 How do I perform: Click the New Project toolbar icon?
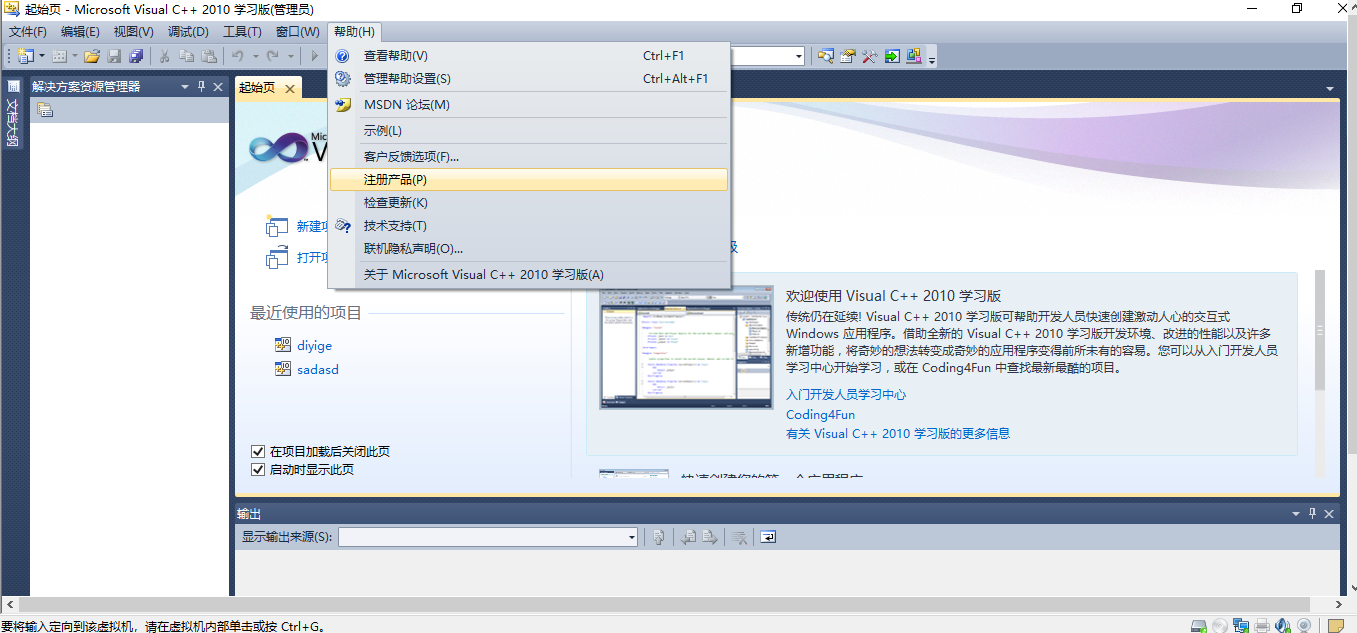pyautogui.click(x=26, y=56)
